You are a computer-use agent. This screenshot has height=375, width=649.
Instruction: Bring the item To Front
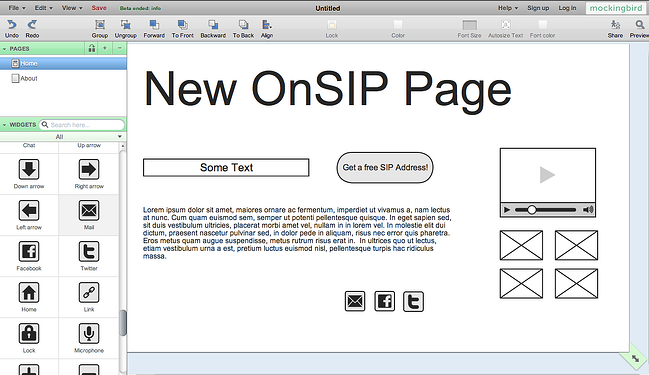tap(183, 24)
